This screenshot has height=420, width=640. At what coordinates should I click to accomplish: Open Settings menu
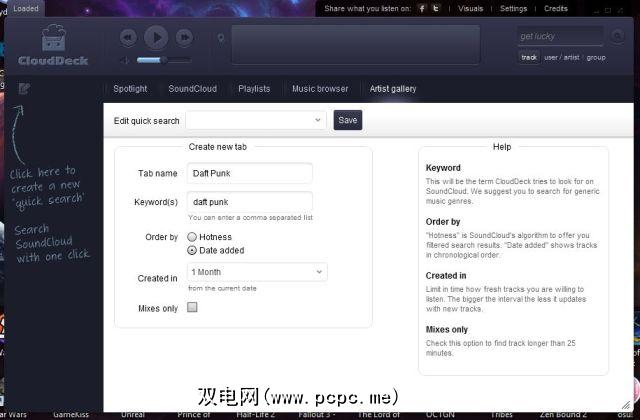(513, 9)
